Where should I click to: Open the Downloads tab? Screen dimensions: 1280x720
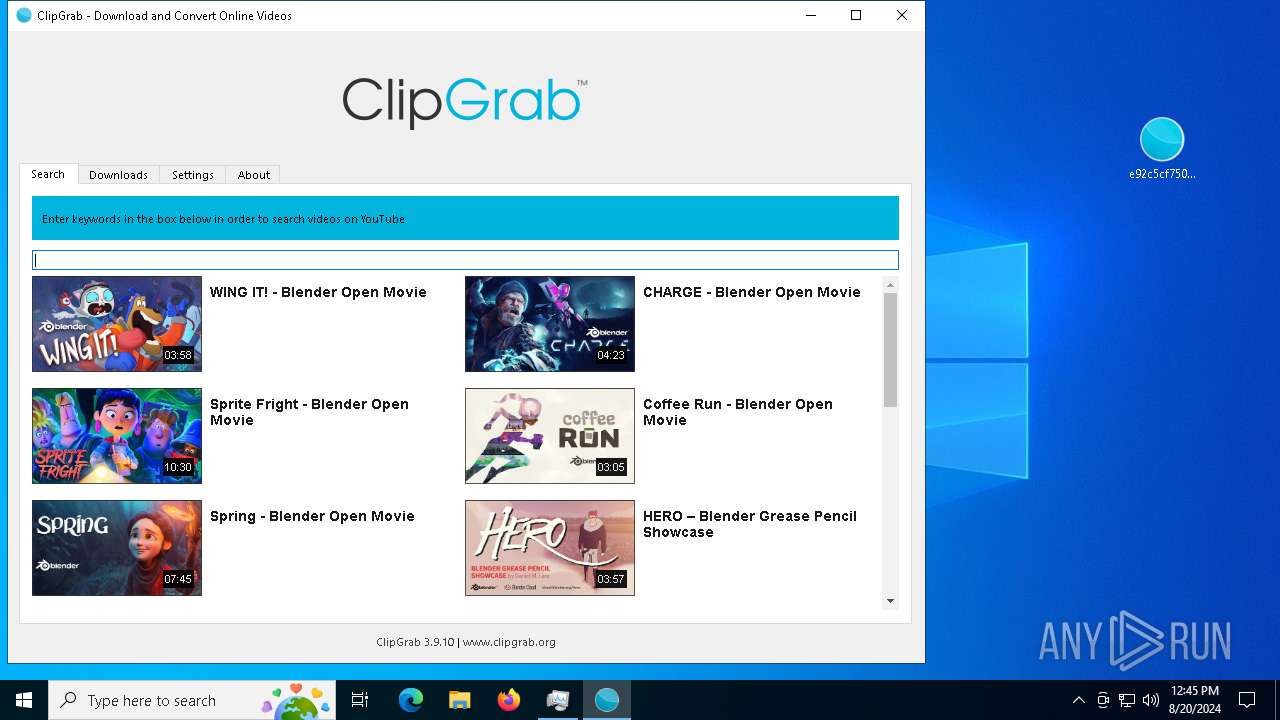point(118,175)
